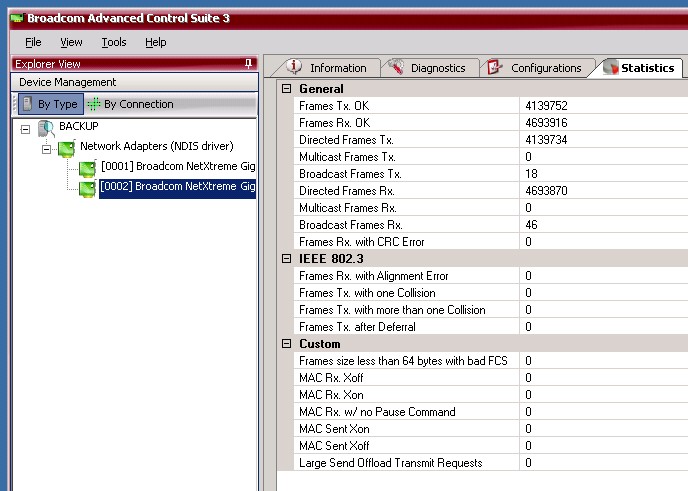This screenshot has width=688, height=491.
Task: Select adapter [0002] Broadcom NetXtreme
Action: click(177, 189)
